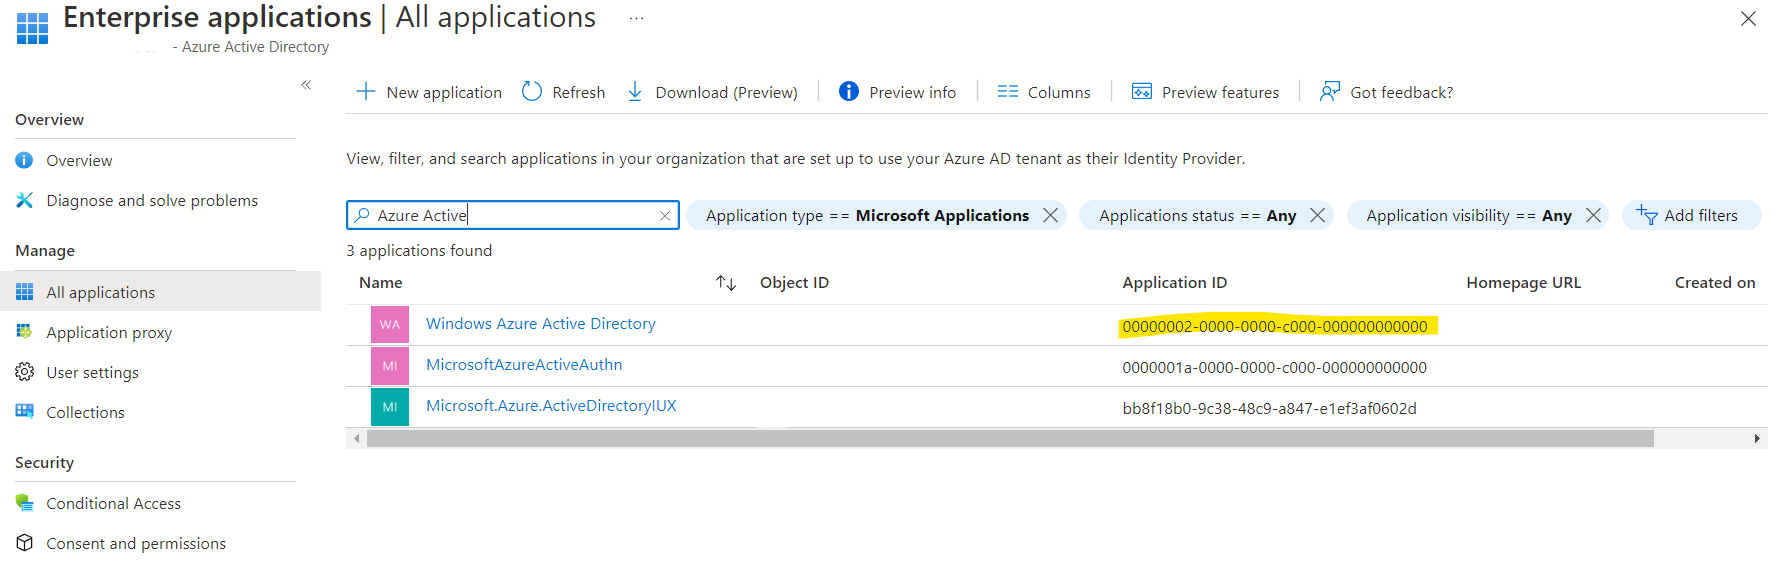This screenshot has width=1787, height=563.
Task: Open Microsoft.Azure.ActiveDirectoryIUX application
Action: pyautogui.click(x=551, y=406)
